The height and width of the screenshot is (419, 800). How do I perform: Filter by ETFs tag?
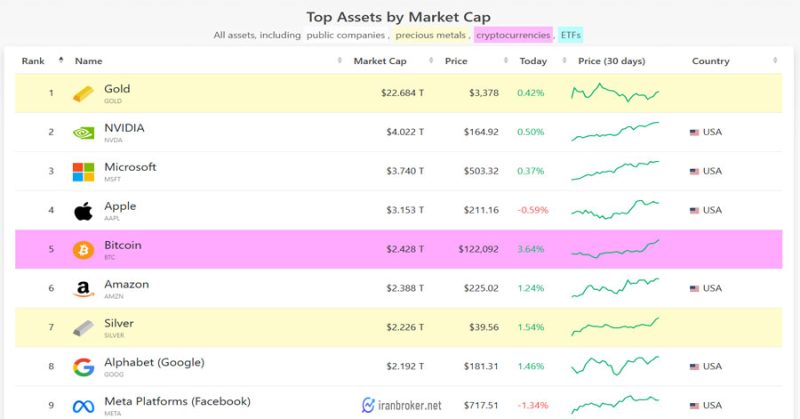coord(570,35)
